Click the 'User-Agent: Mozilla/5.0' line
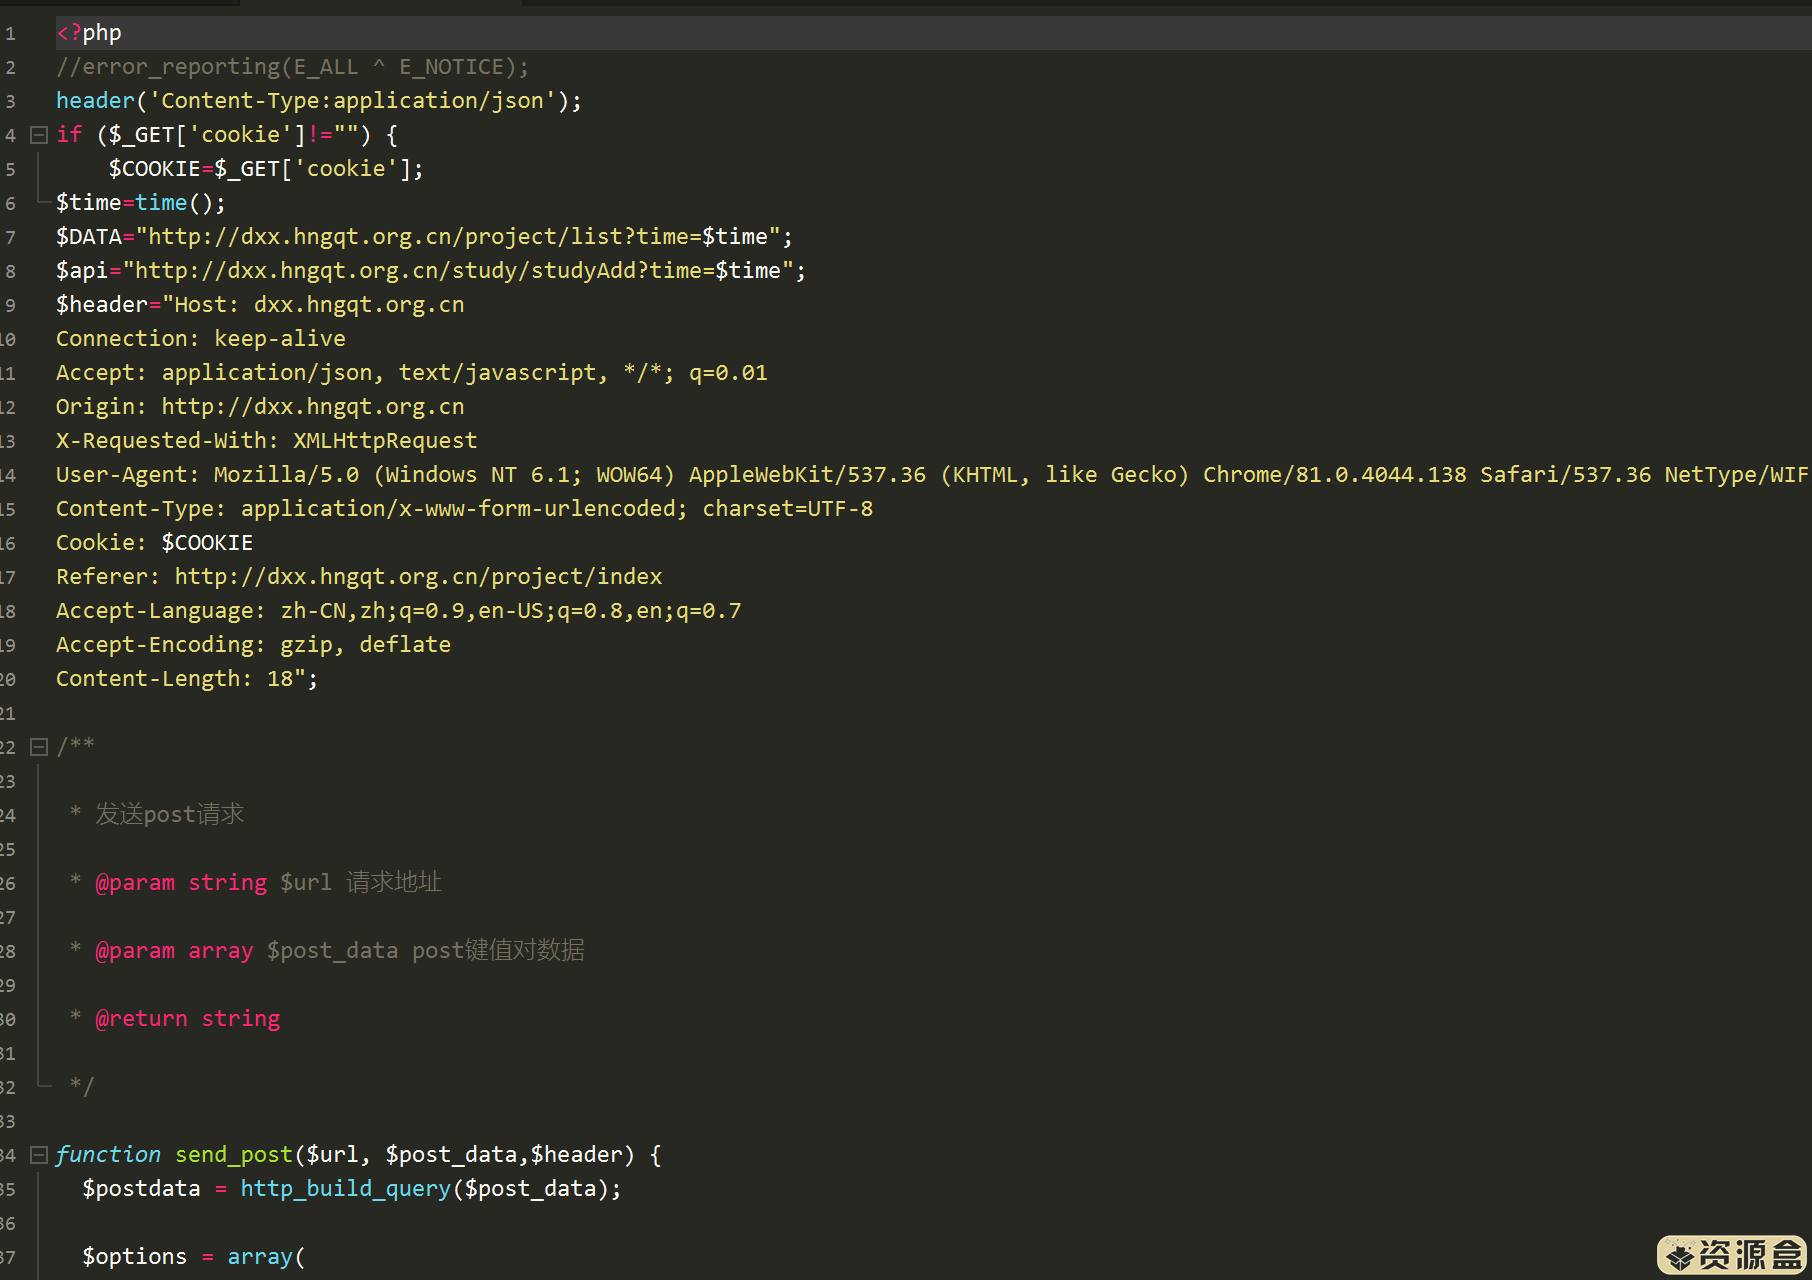This screenshot has height=1280, width=1812. 932,475
